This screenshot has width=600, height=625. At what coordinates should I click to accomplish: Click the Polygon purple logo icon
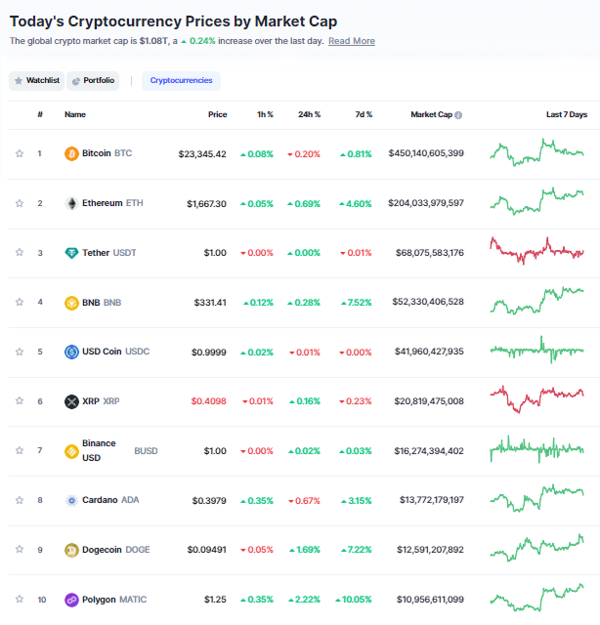point(71,599)
